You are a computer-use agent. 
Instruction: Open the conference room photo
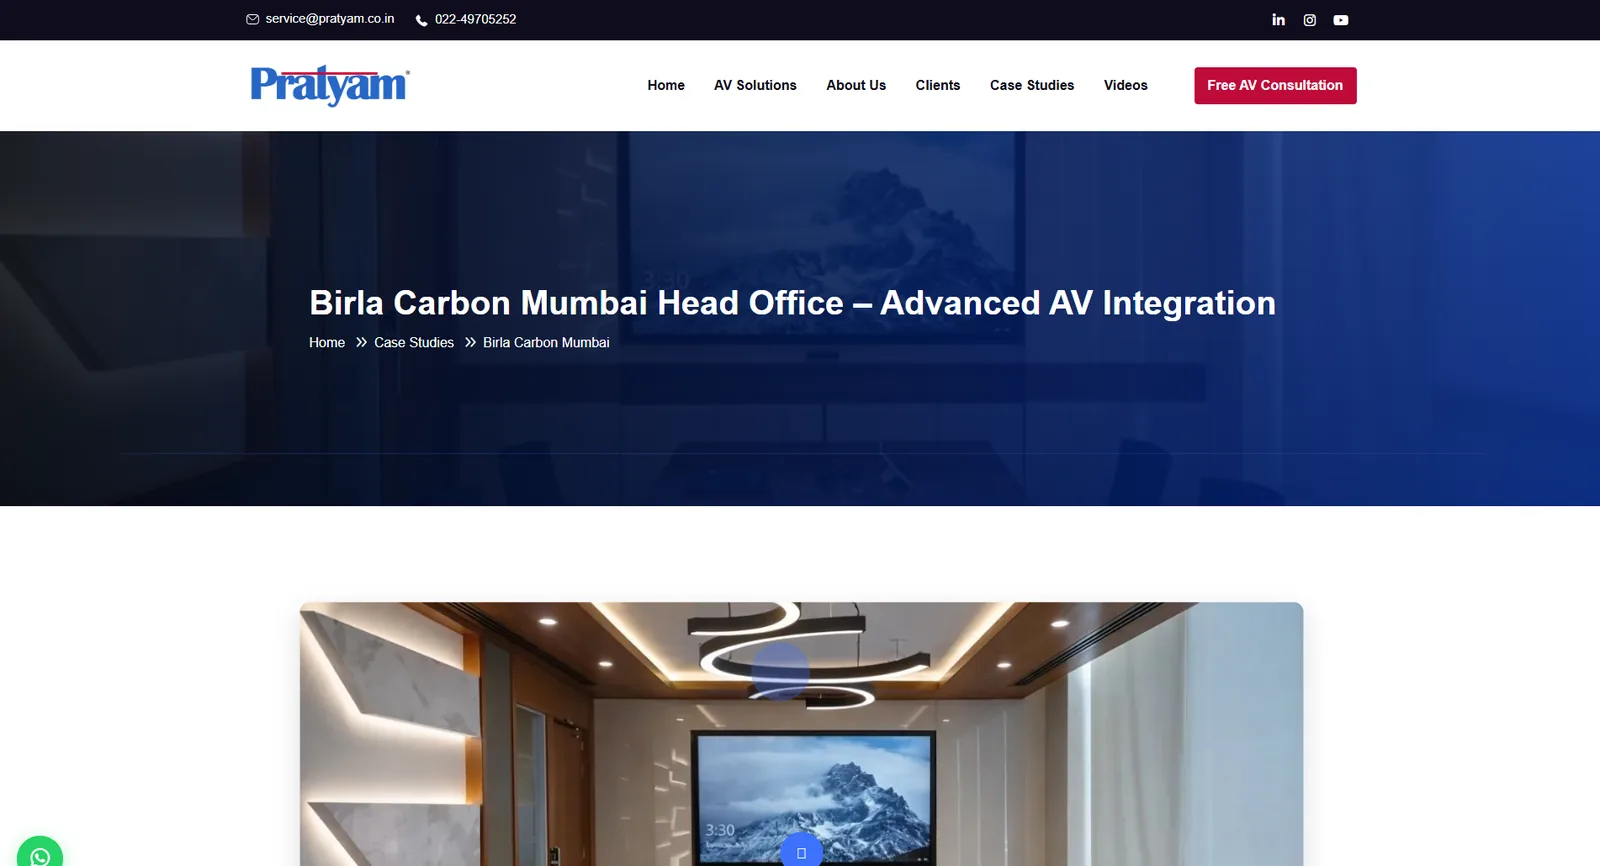coord(801,734)
